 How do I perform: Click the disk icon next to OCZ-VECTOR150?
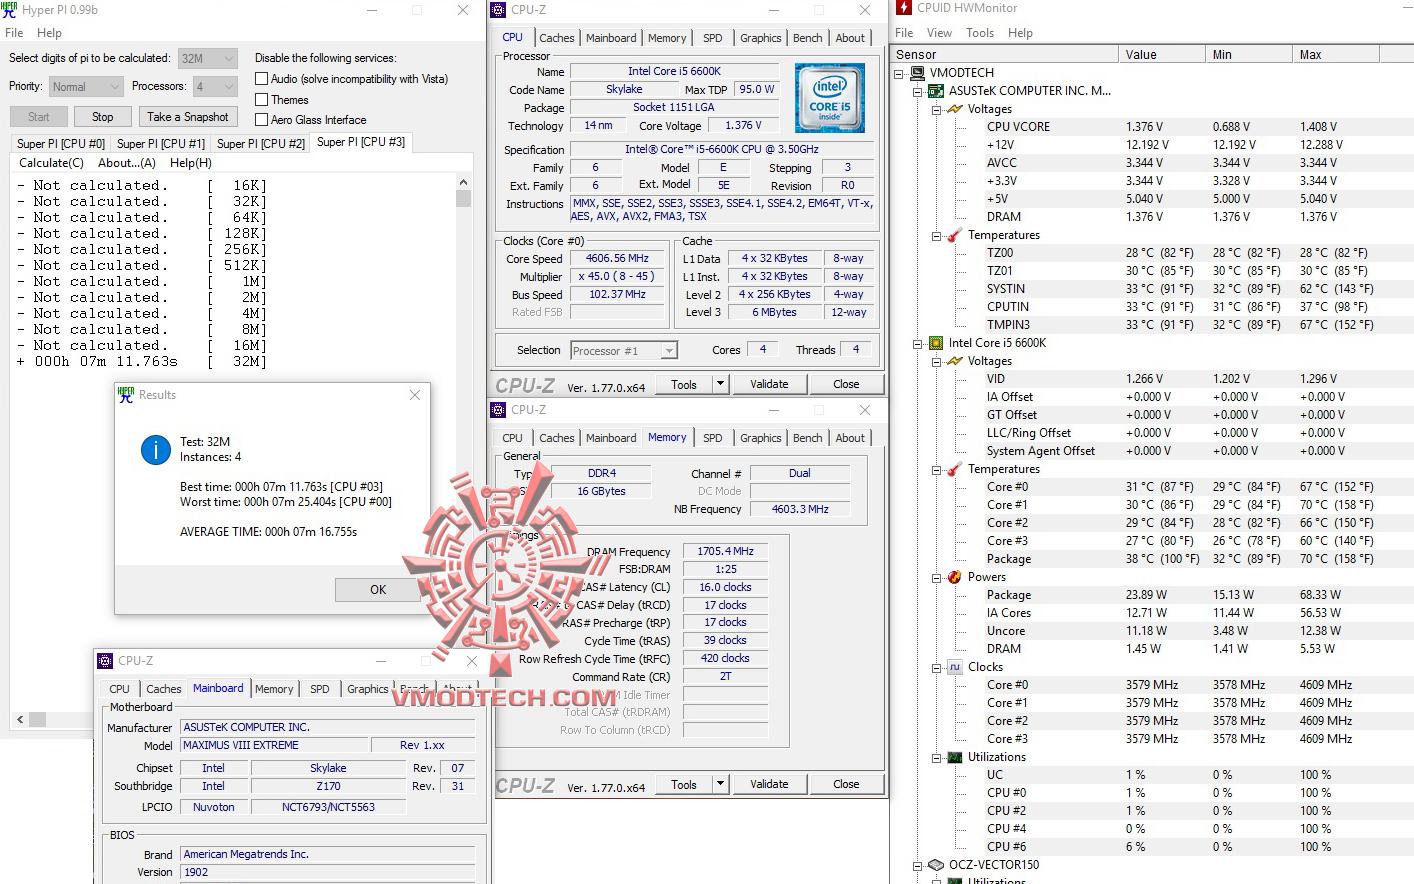[934, 866]
